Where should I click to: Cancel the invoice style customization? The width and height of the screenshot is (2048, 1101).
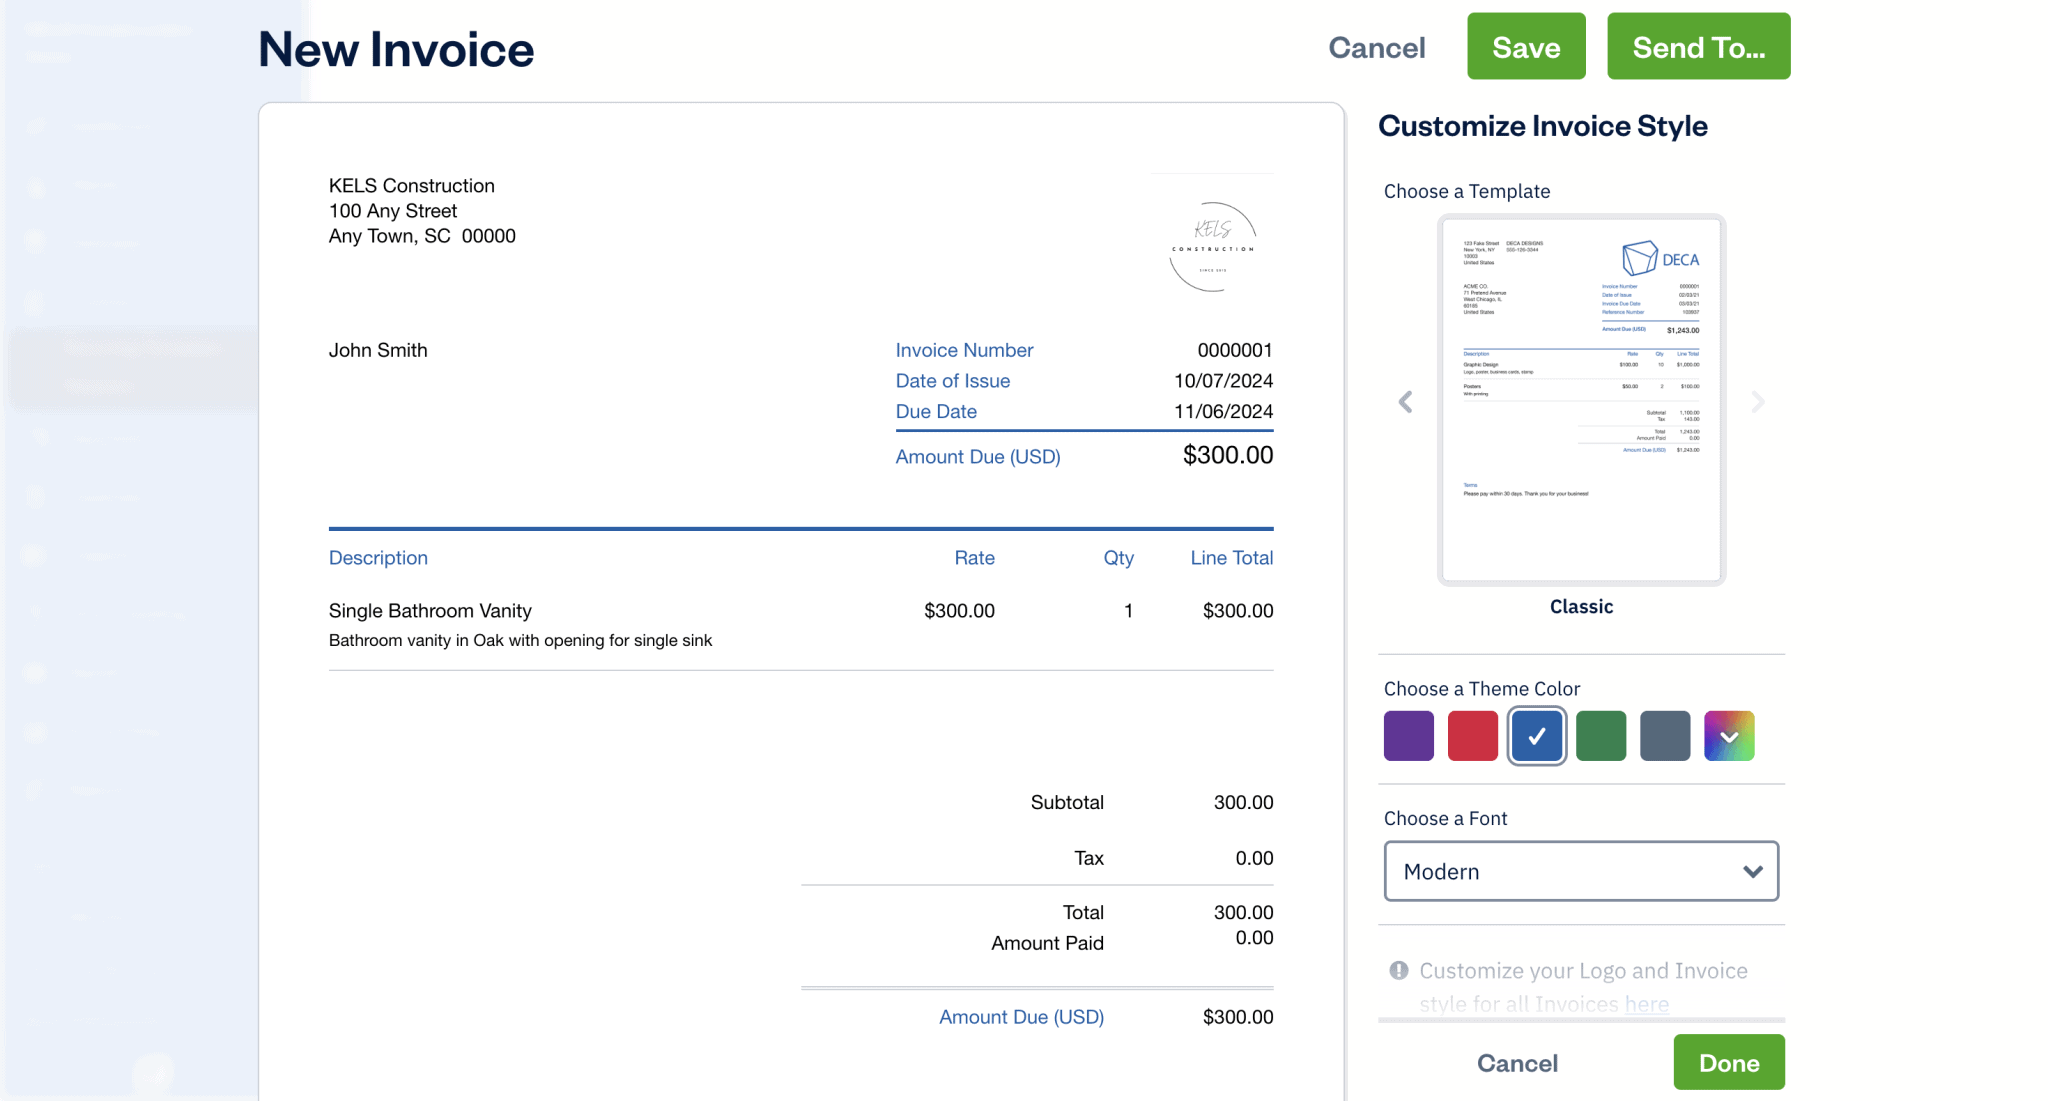(1517, 1062)
